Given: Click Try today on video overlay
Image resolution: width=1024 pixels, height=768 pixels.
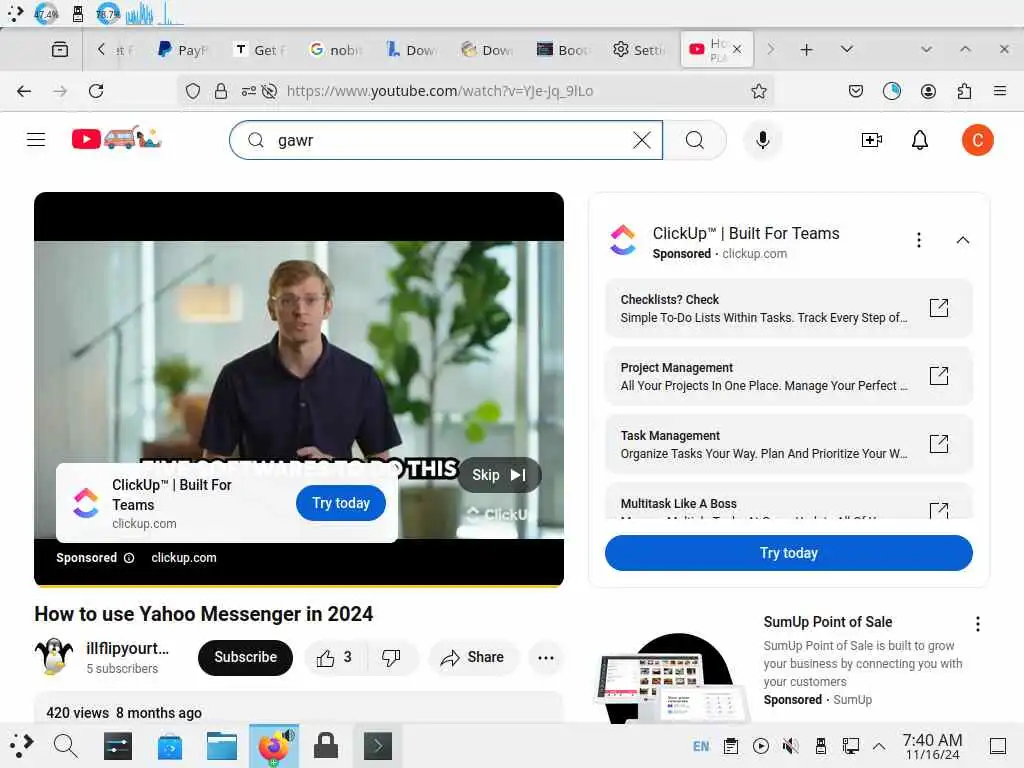Looking at the screenshot, I should click(341, 503).
